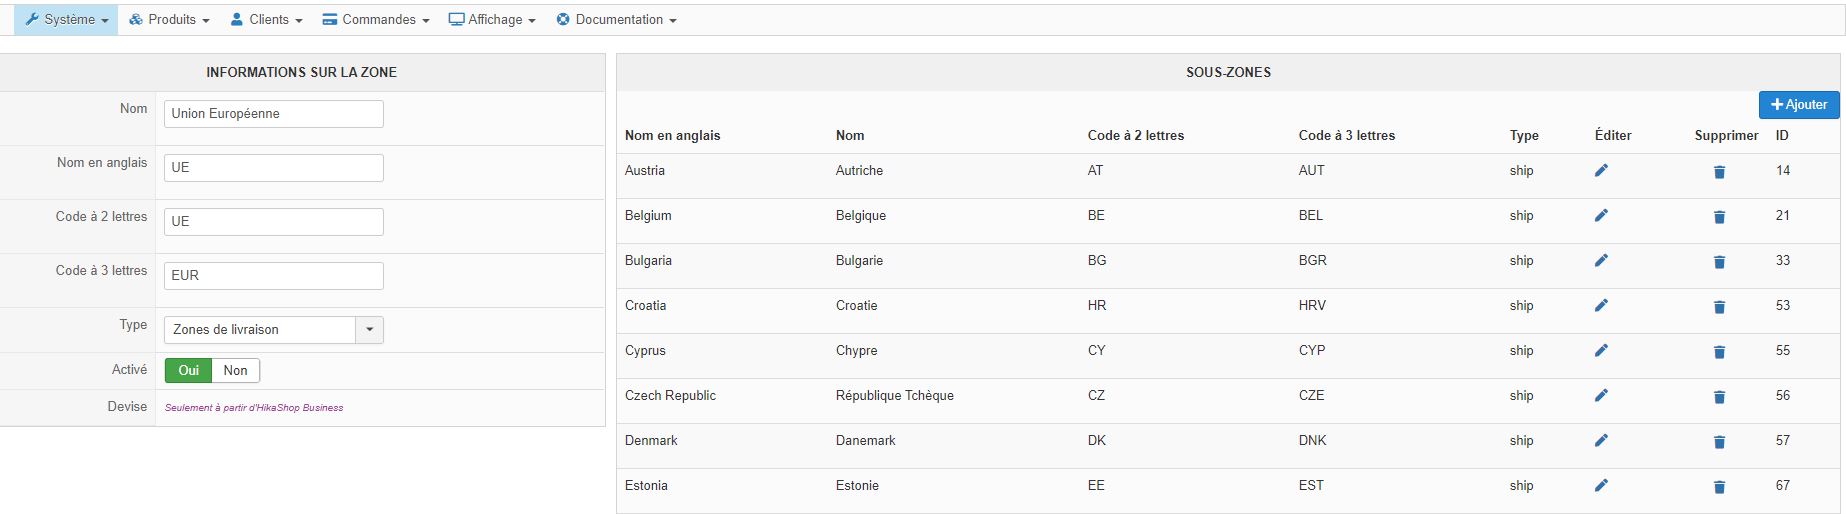This screenshot has height=514, width=1846.
Task: Click the edit pencil for Austria
Action: click(1601, 171)
